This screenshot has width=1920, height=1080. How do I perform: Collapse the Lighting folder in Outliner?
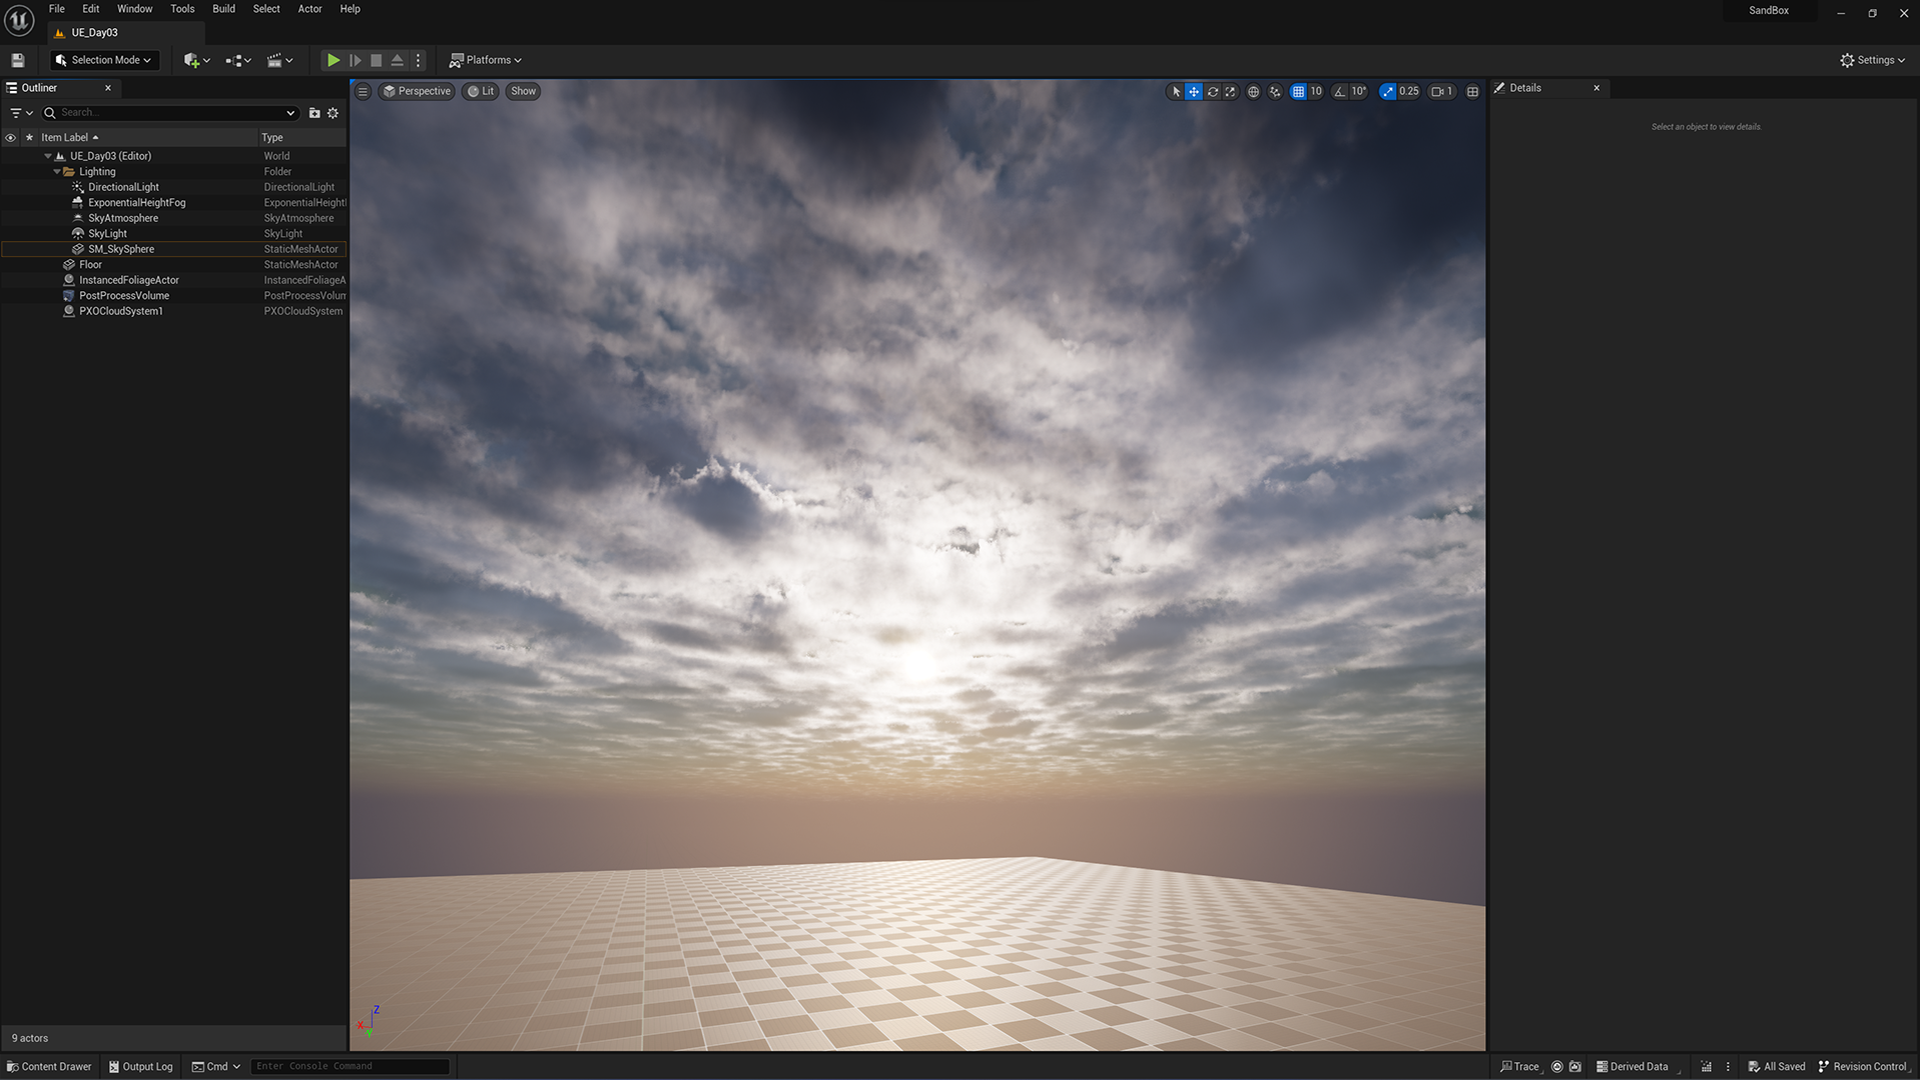point(57,172)
